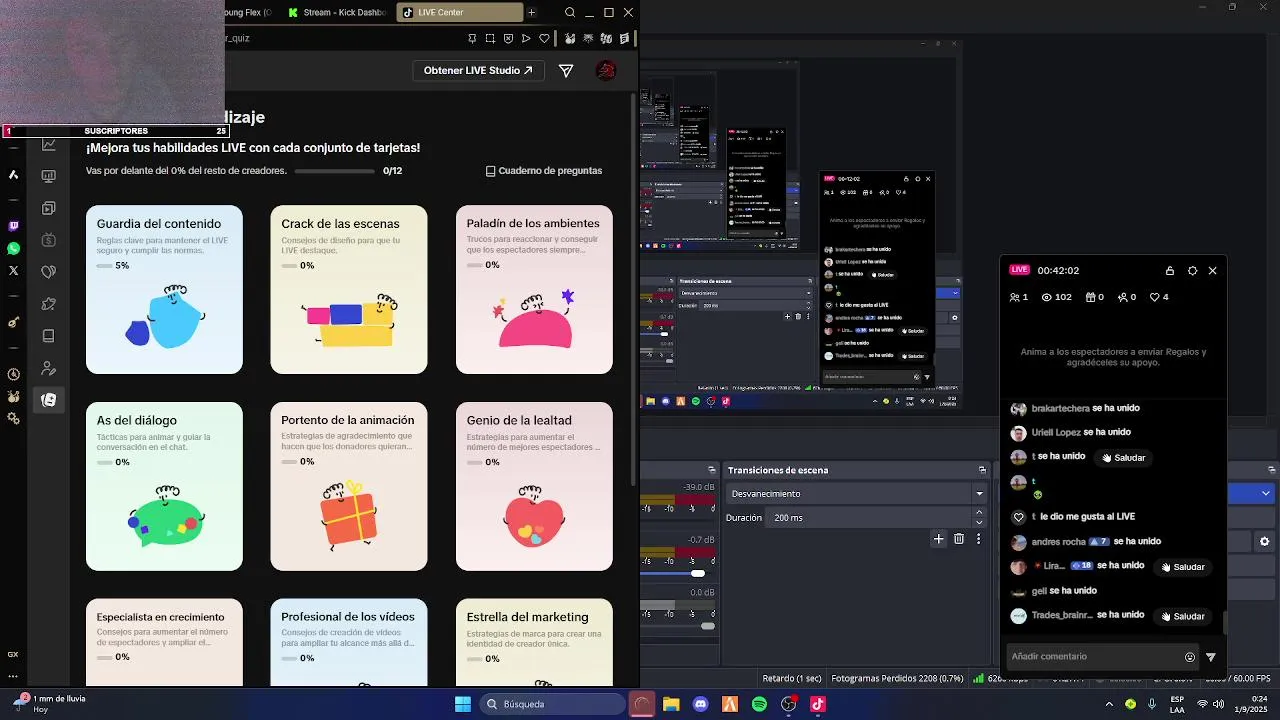Expand the blue dropdown arrow in OBS right panel

(x=1265, y=493)
